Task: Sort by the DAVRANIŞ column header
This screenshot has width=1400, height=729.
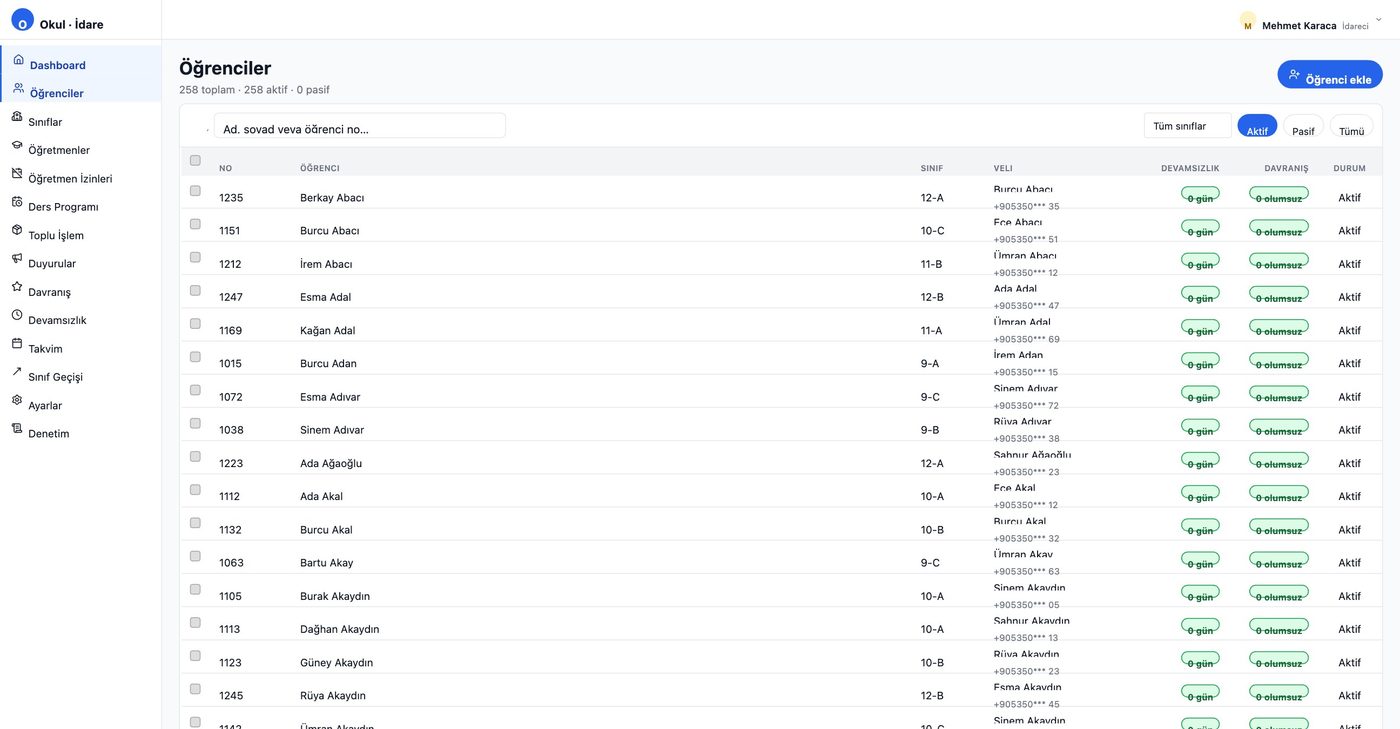Action: (x=1286, y=168)
